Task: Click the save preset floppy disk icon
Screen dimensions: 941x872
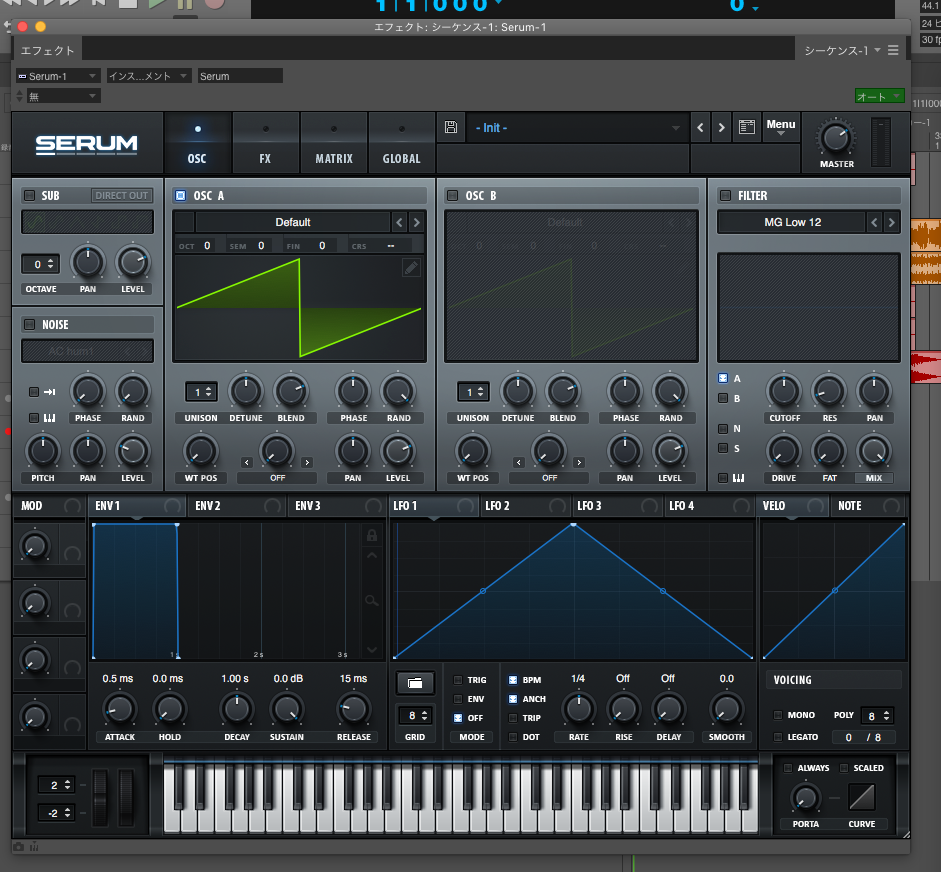Action: click(451, 127)
